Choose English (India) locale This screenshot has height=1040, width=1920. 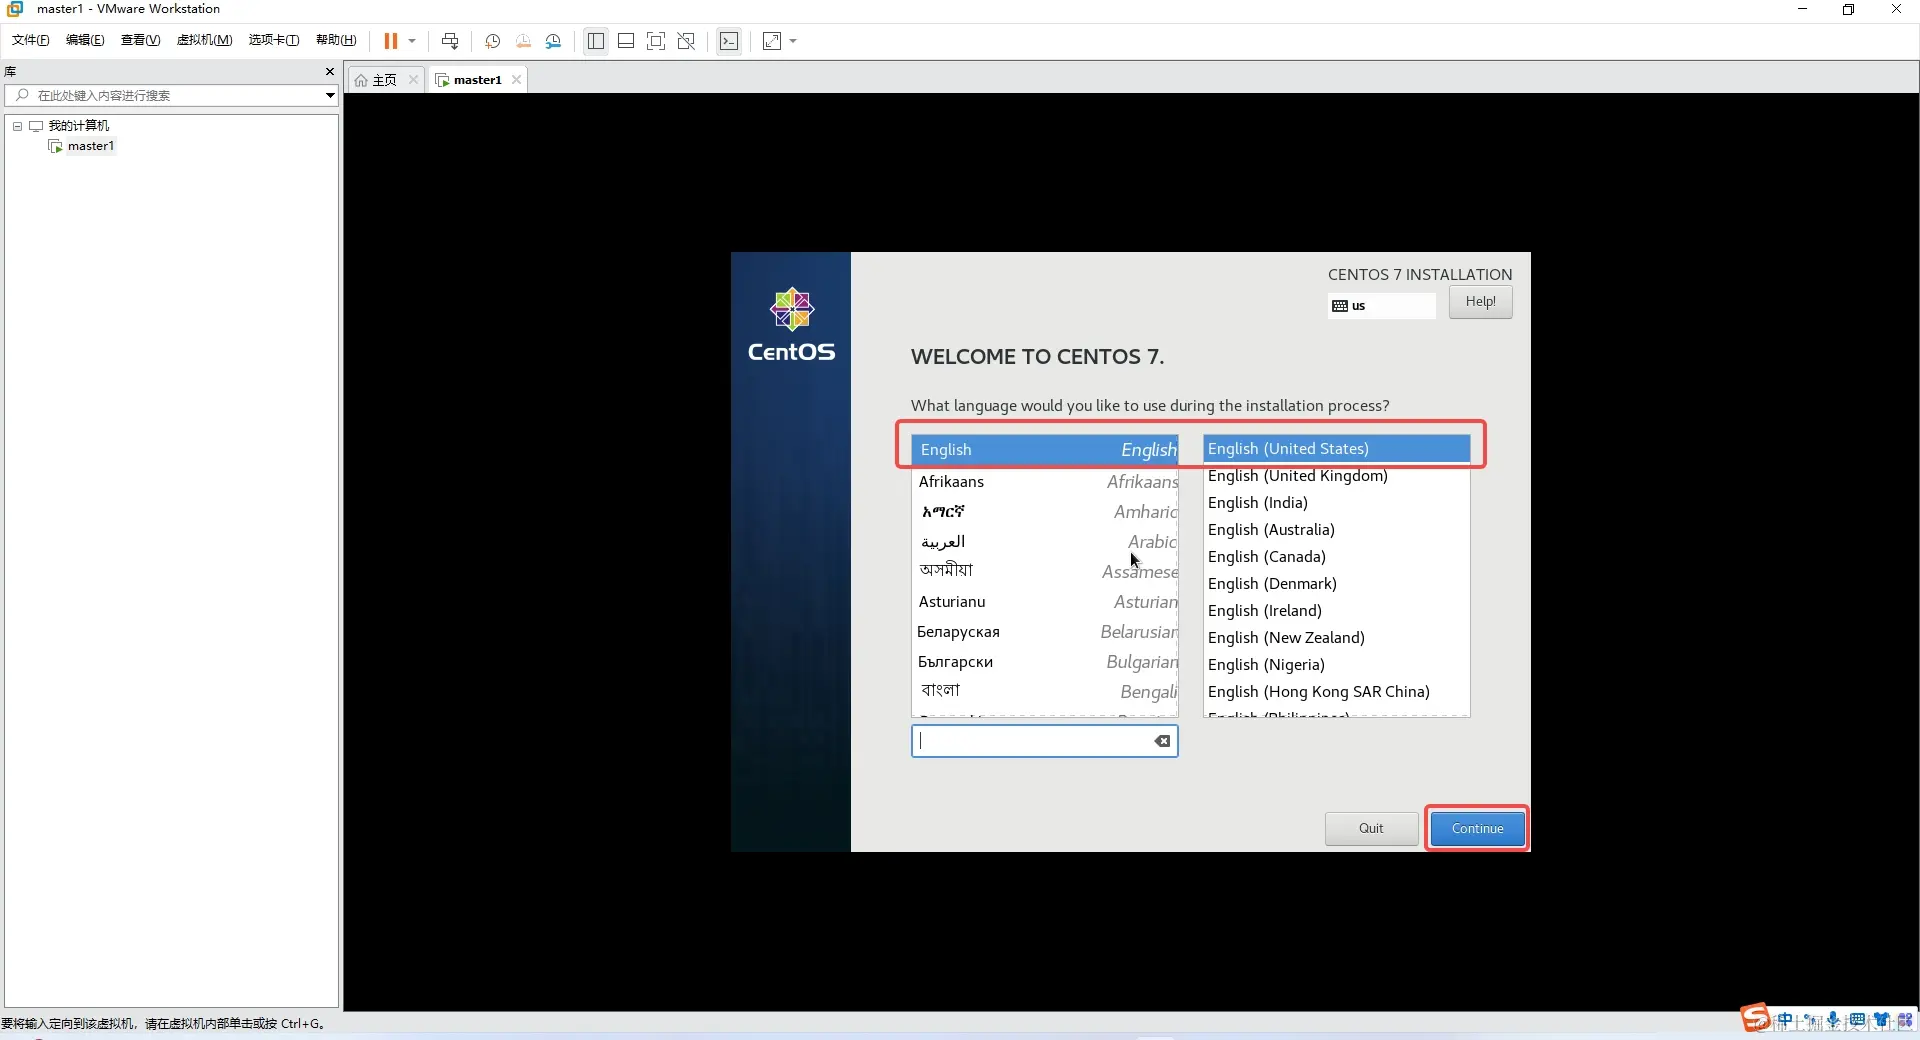[1336, 503]
